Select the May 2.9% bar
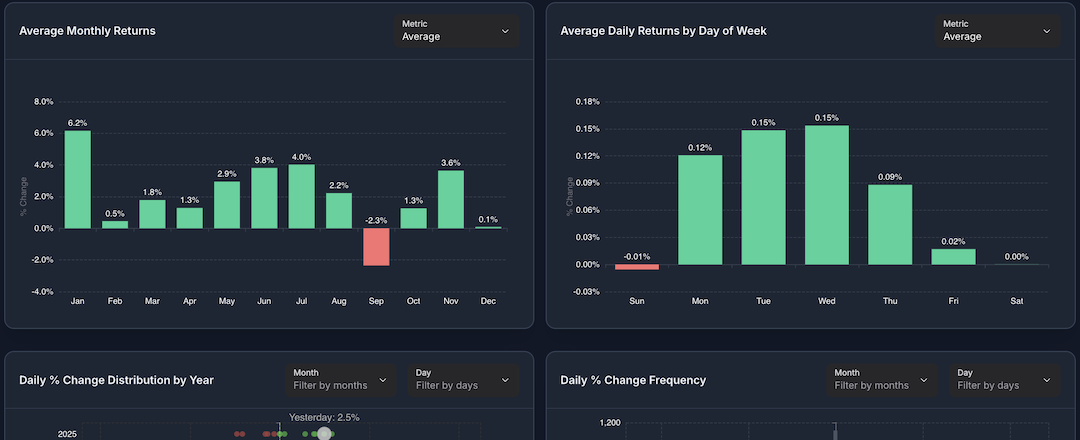The width and height of the screenshot is (1080, 440). point(227,205)
